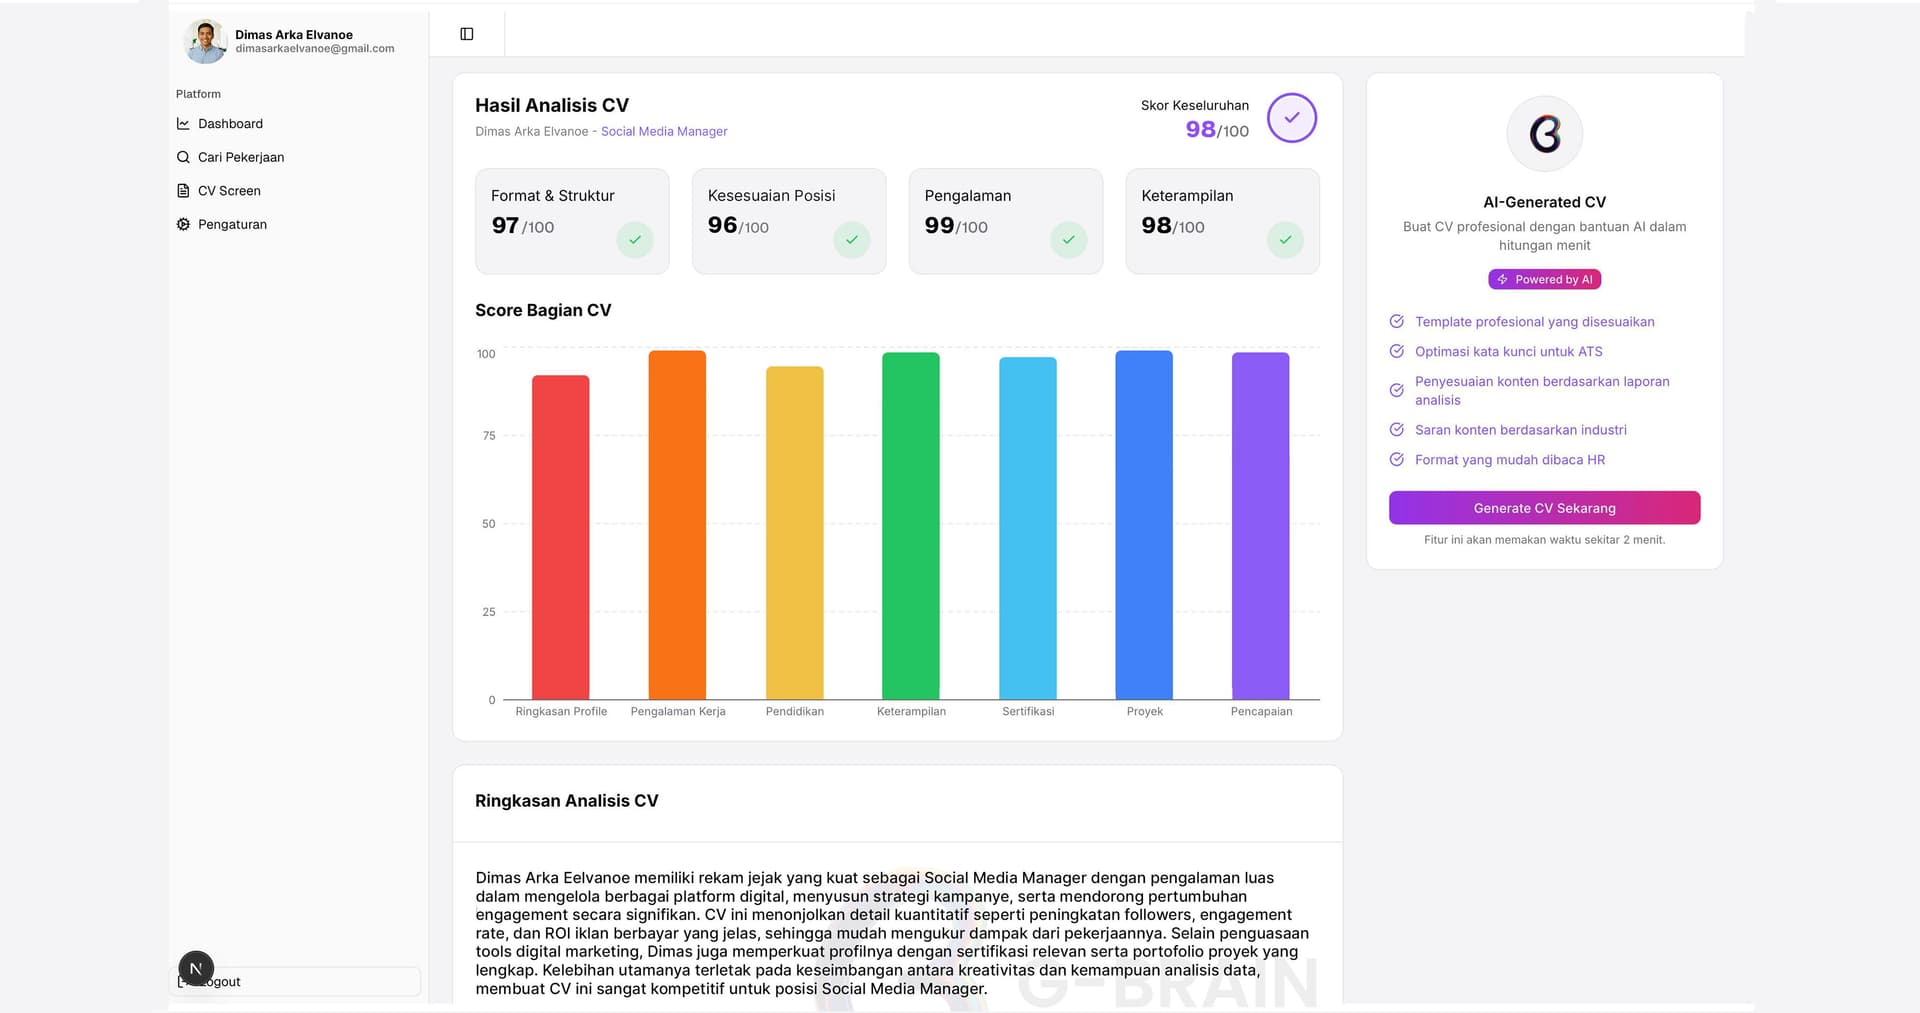Collapse the sidebar with the panel toggle
Viewport: 1920px width, 1013px height.
pos(466,33)
